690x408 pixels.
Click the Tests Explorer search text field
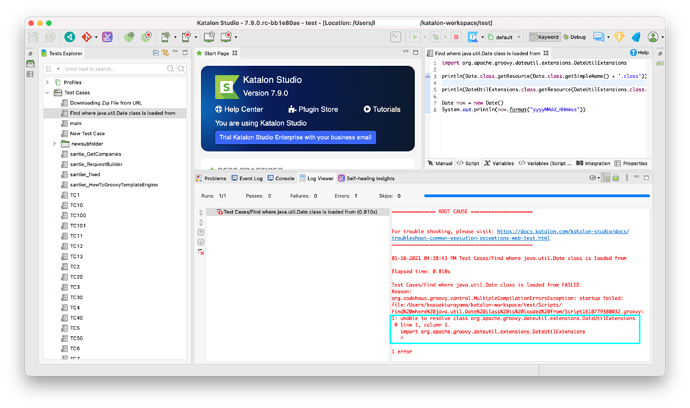coord(114,69)
